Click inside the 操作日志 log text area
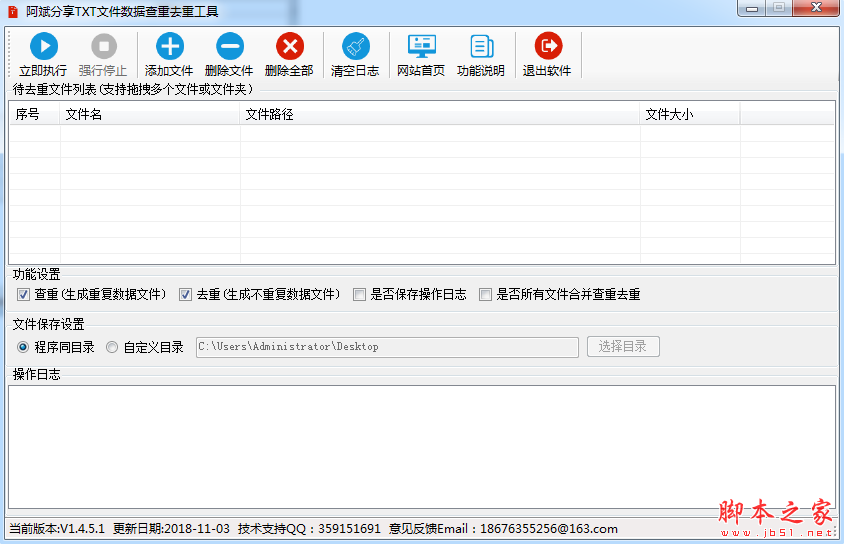The image size is (844, 544). click(x=421, y=447)
